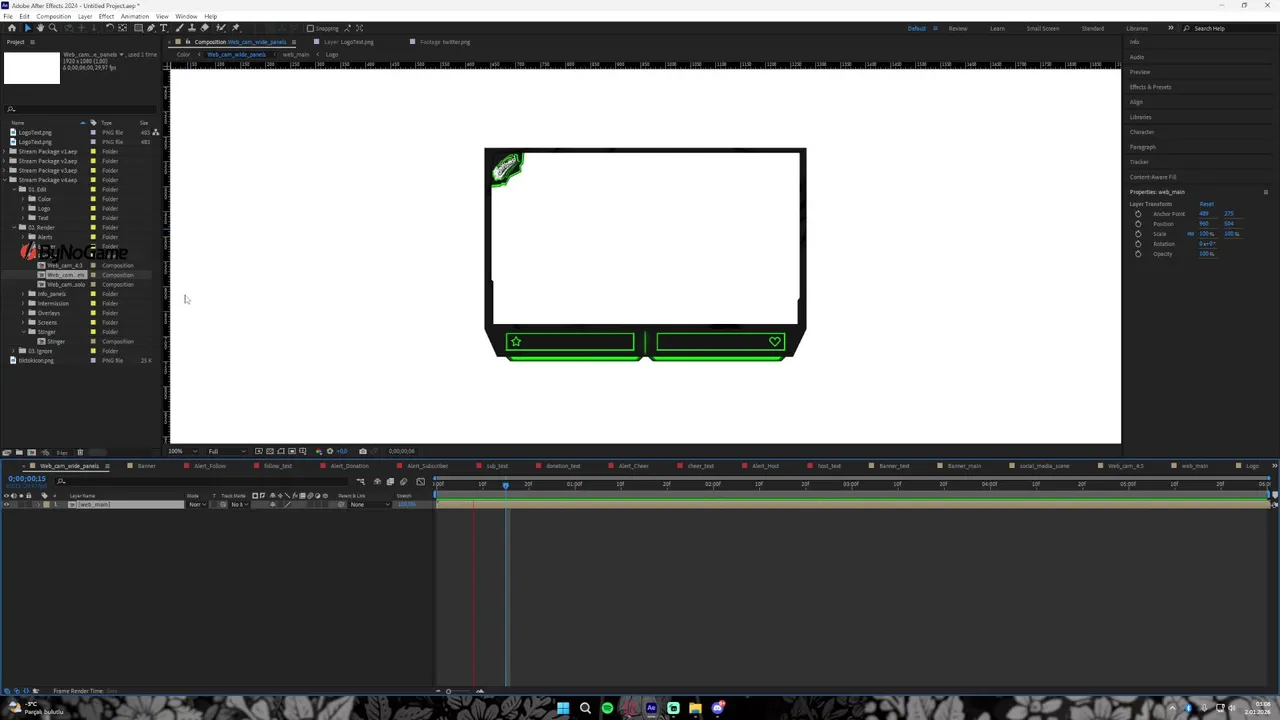Open Composition Mini-Flowchart icon in timeline
The height and width of the screenshot is (720, 1280).
[360, 482]
